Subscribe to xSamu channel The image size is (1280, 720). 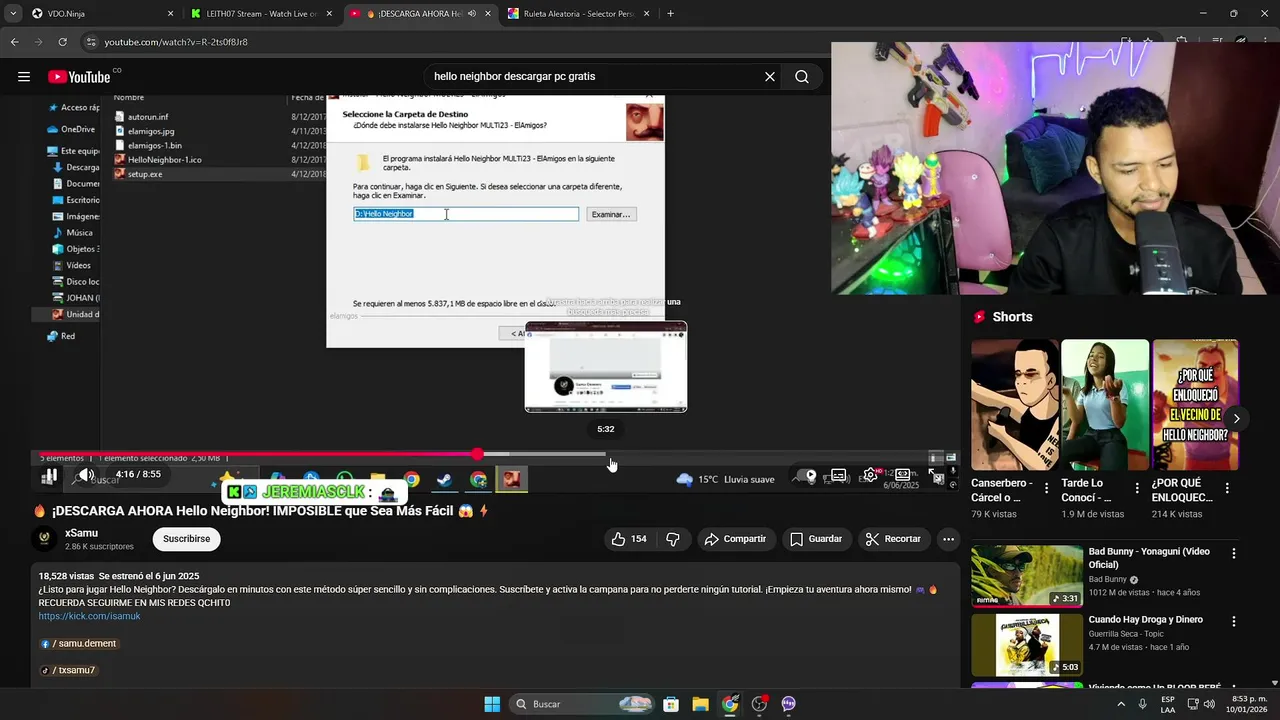click(x=186, y=539)
